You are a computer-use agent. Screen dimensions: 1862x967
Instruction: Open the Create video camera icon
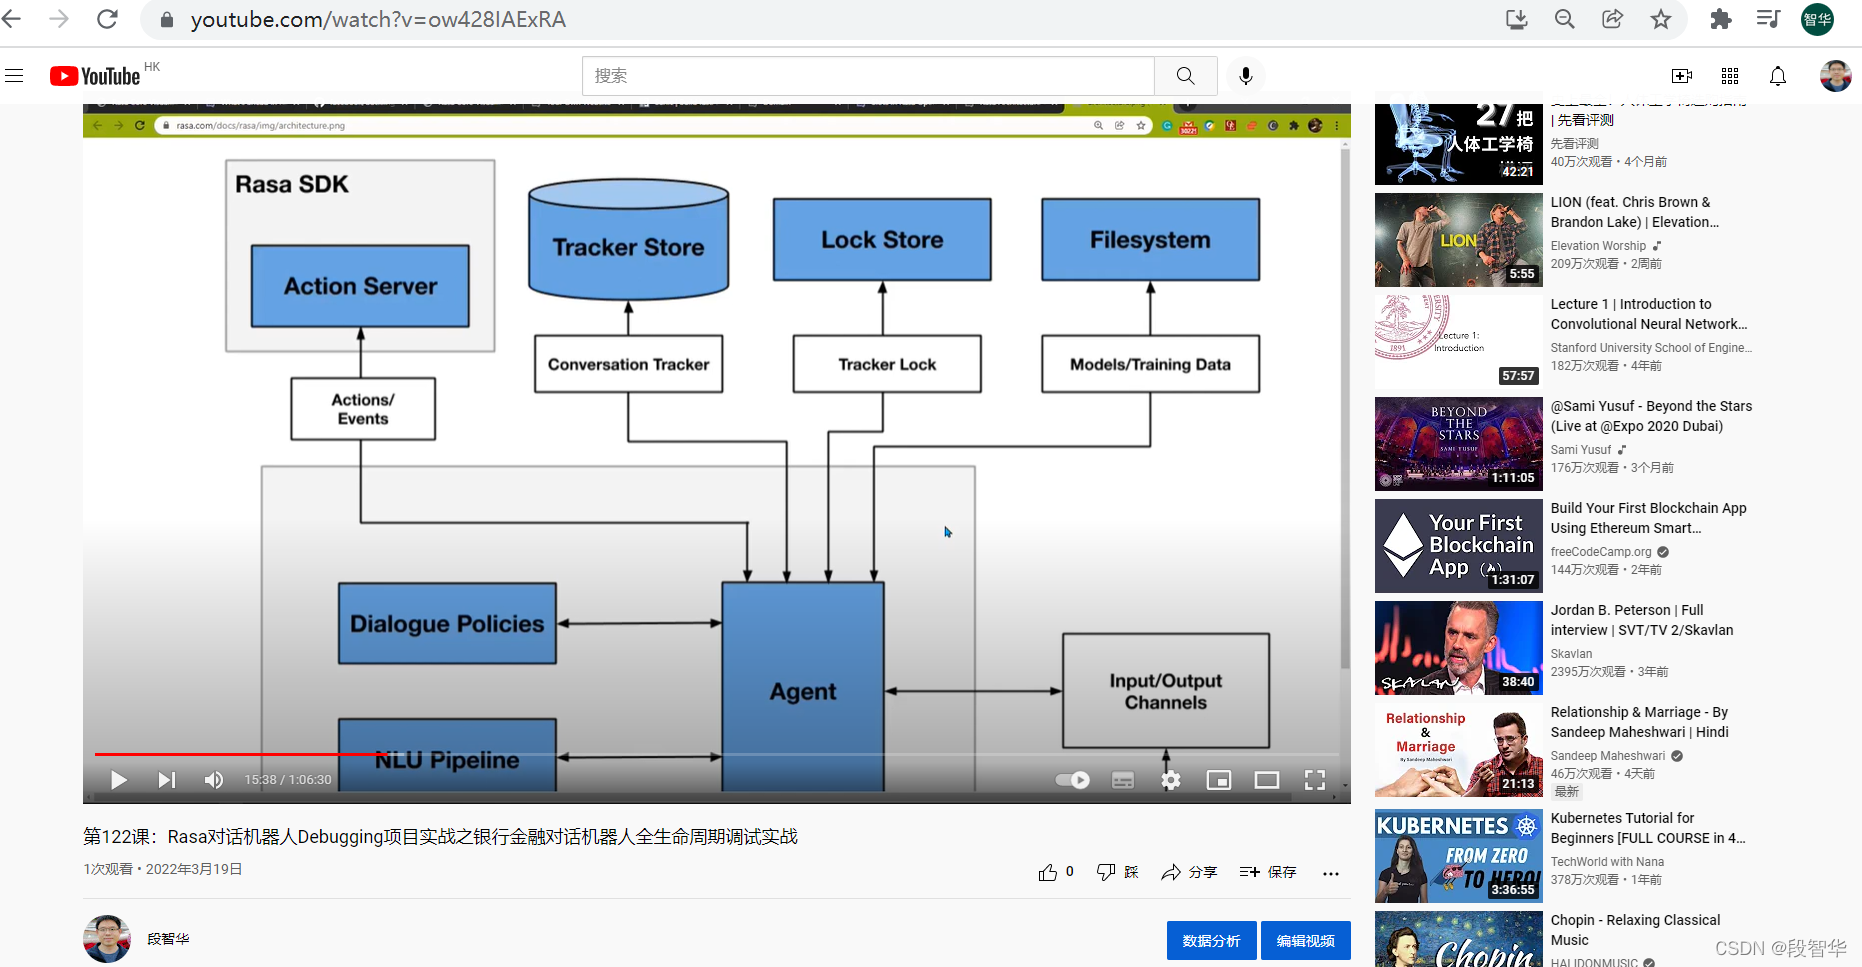coord(1682,76)
